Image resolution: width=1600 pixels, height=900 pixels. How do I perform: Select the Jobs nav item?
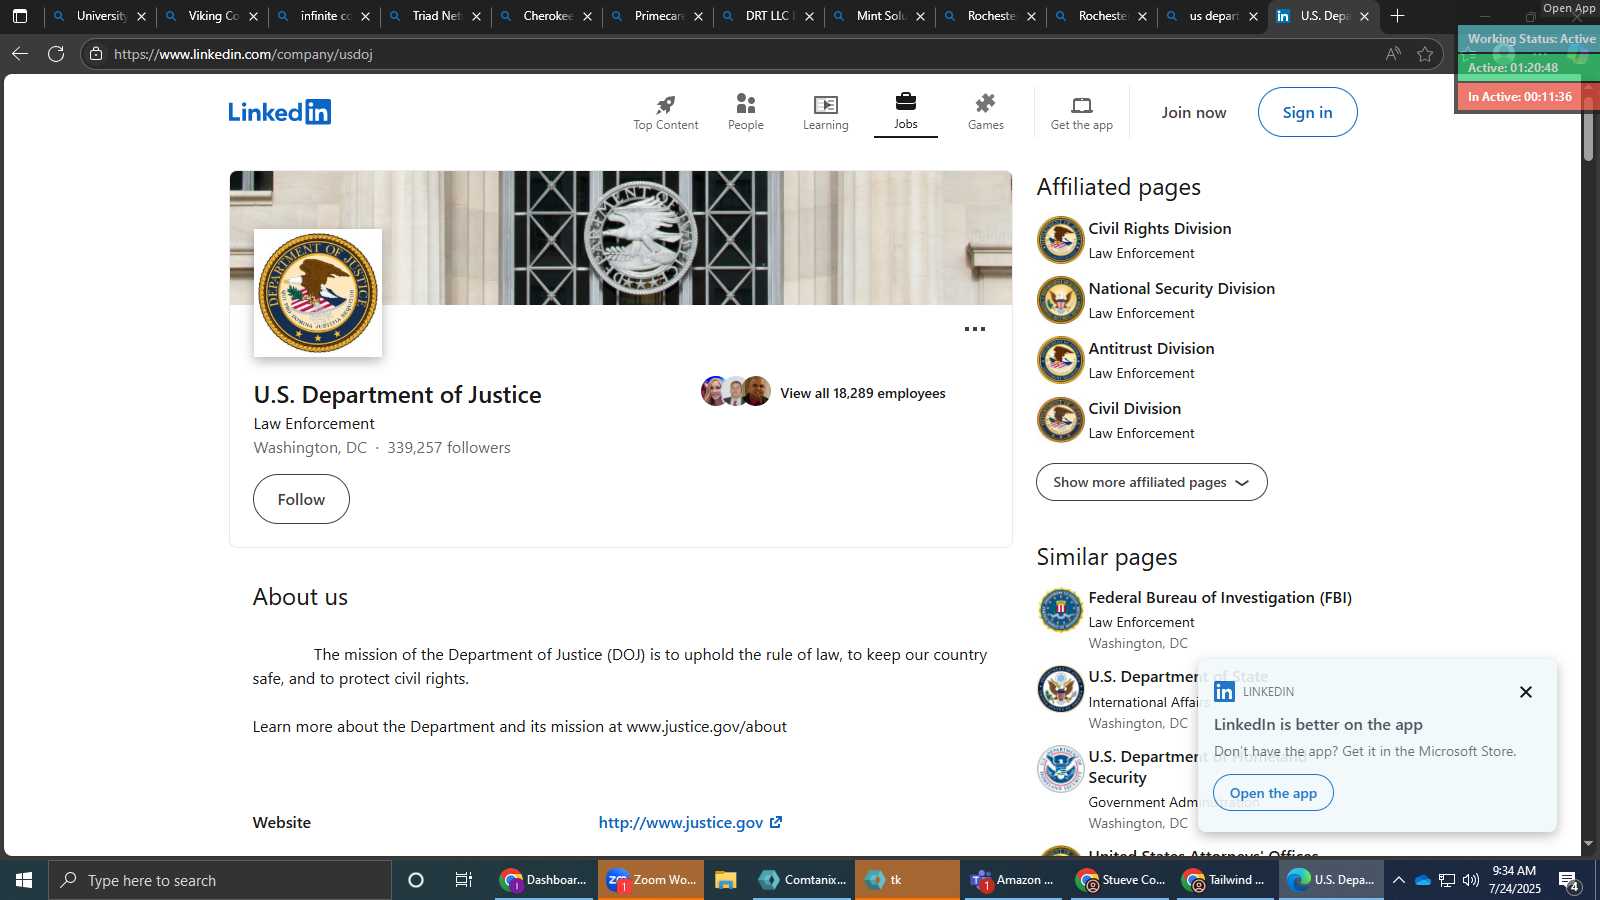905,112
